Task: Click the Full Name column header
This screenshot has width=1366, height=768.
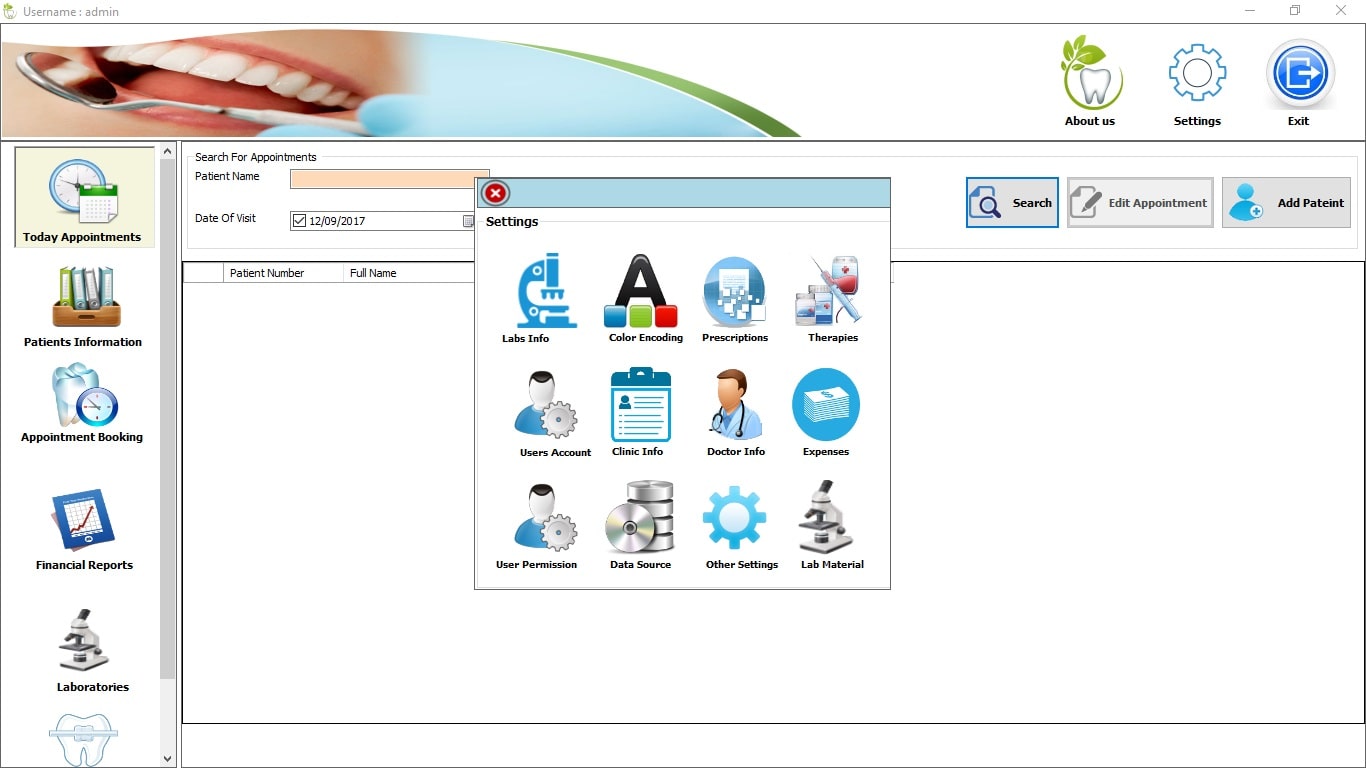Action: point(409,273)
